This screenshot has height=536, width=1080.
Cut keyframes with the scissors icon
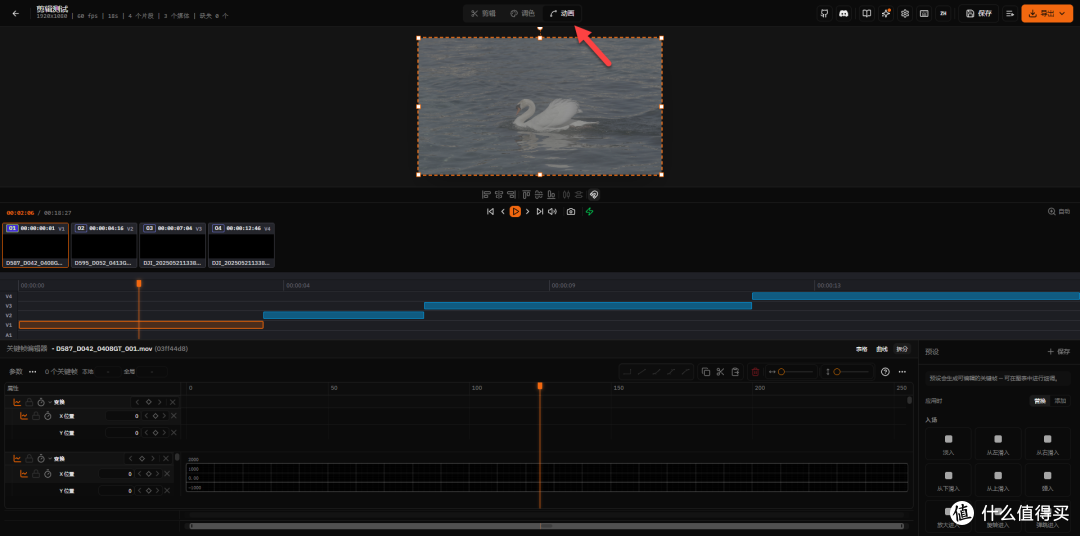coord(720,371)
